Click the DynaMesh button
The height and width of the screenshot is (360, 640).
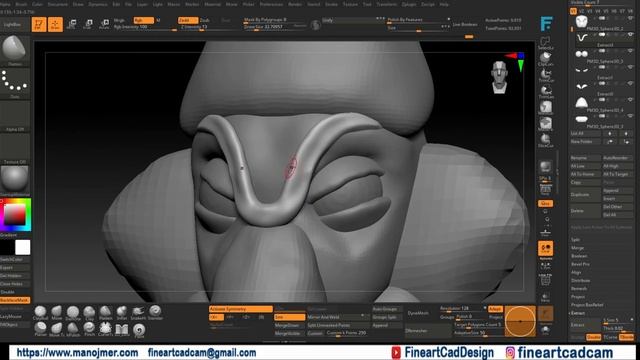pos(418,313)
